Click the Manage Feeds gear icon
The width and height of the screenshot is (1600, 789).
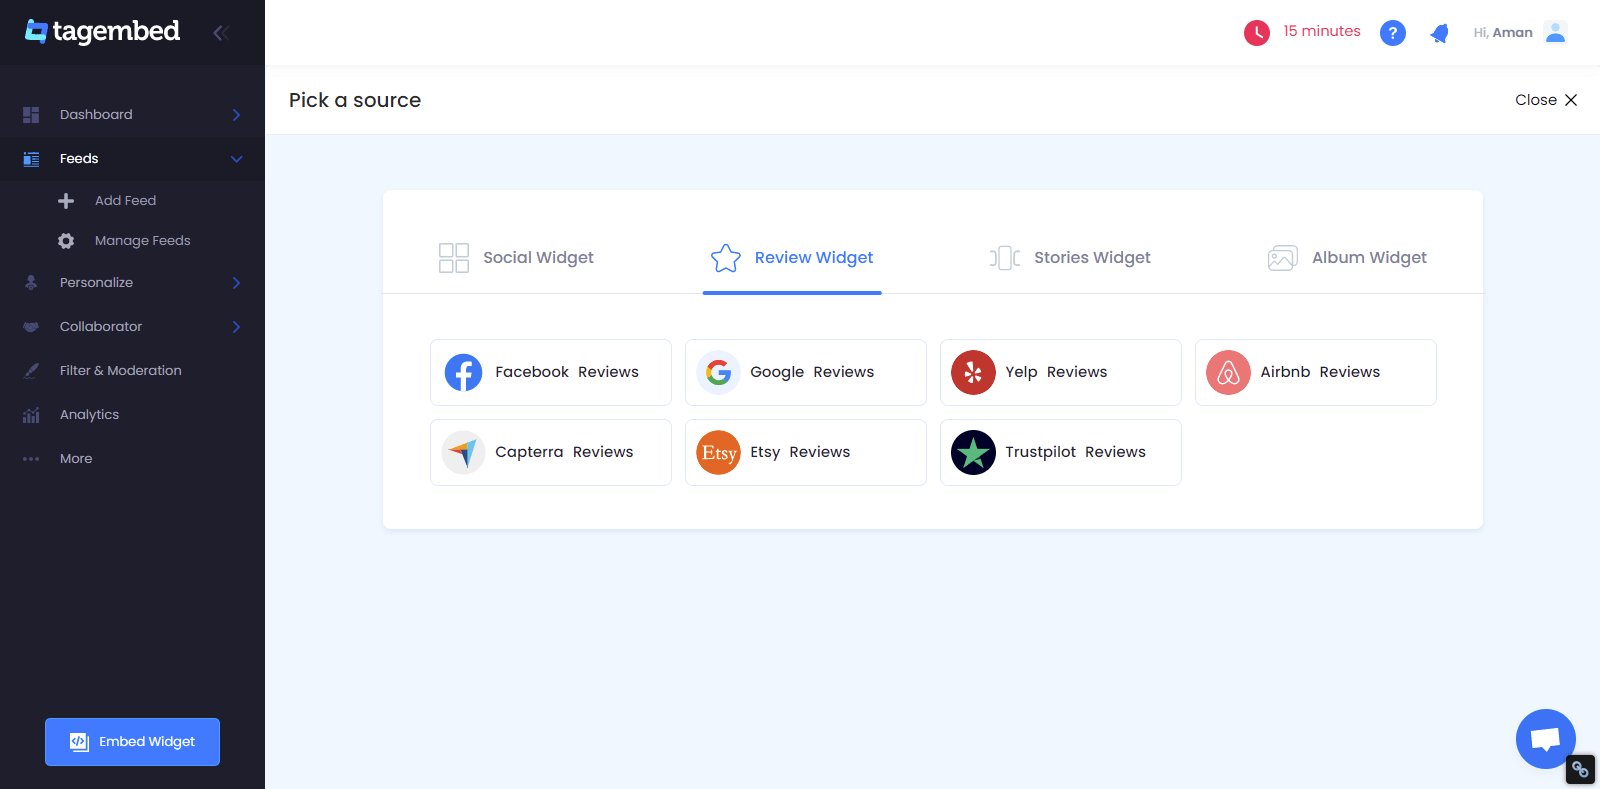tap(66, 241)
